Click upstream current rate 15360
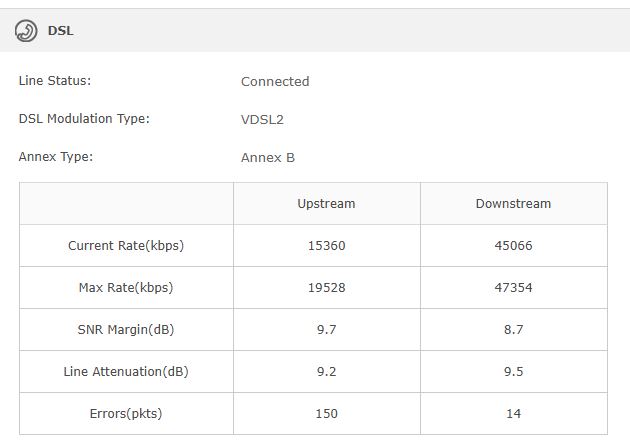The height and width of the screenshot is (444, 630). [x=327, y=246]
